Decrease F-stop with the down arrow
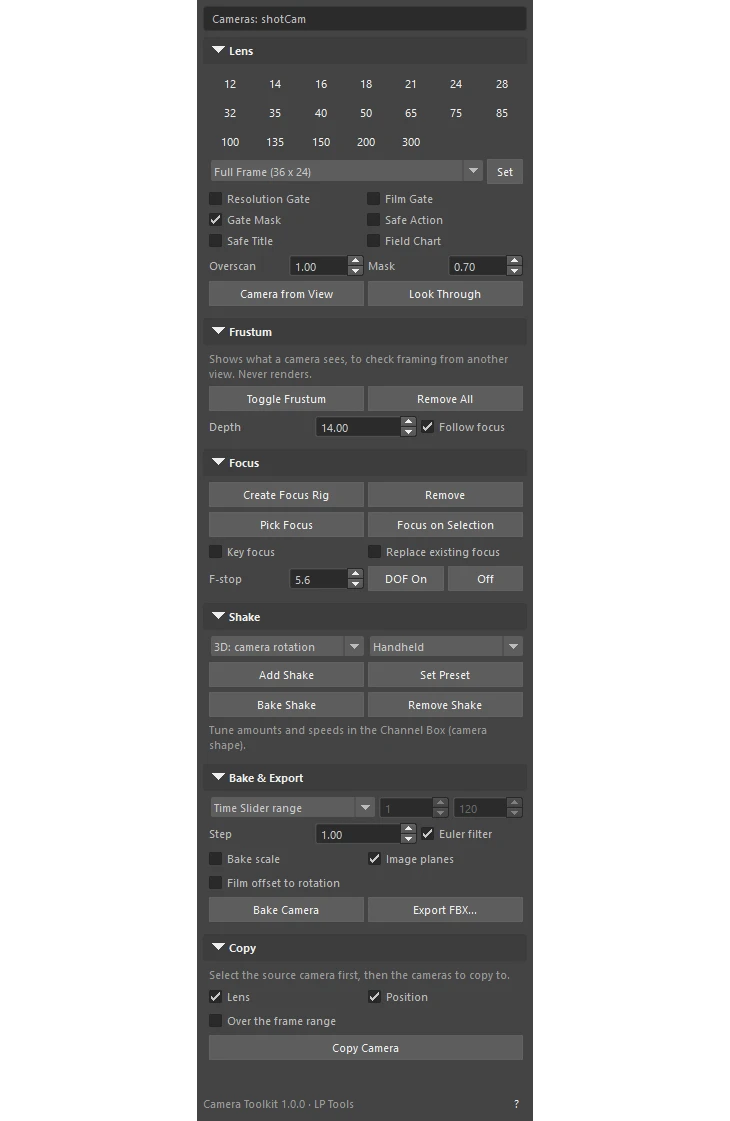 coord(355,585)
